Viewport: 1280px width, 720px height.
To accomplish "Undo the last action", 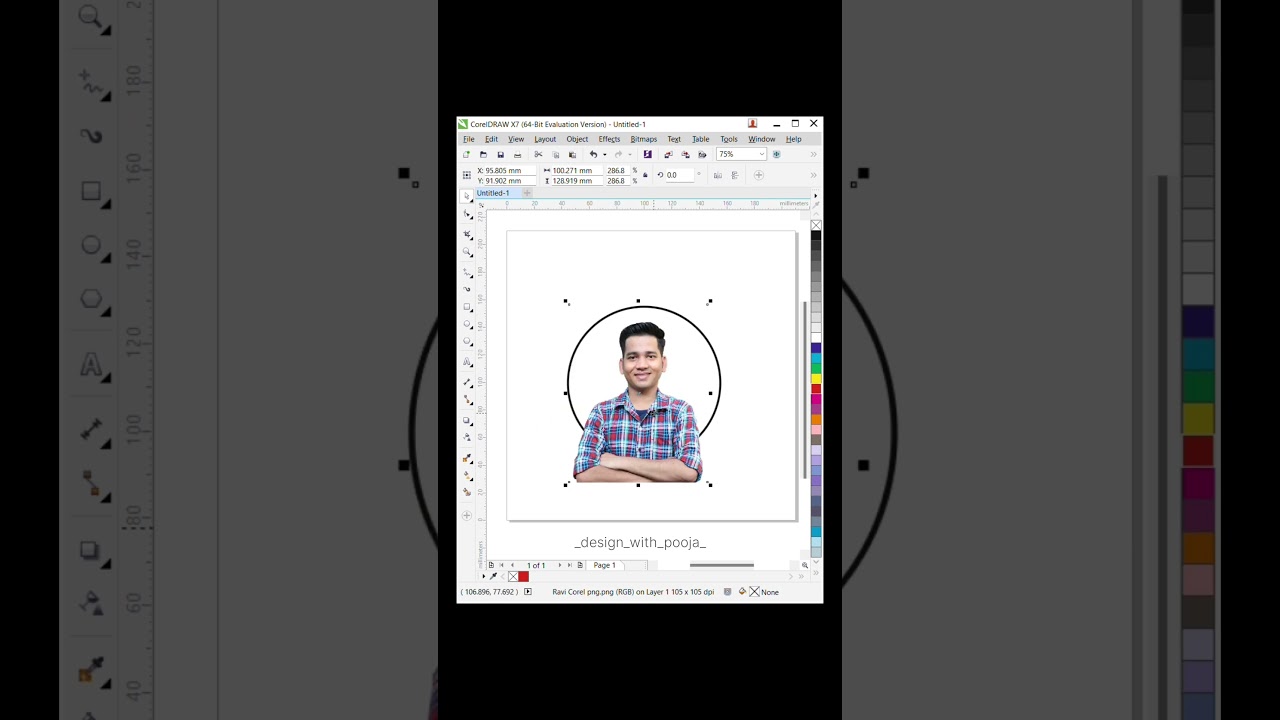I will pos(593,155).
